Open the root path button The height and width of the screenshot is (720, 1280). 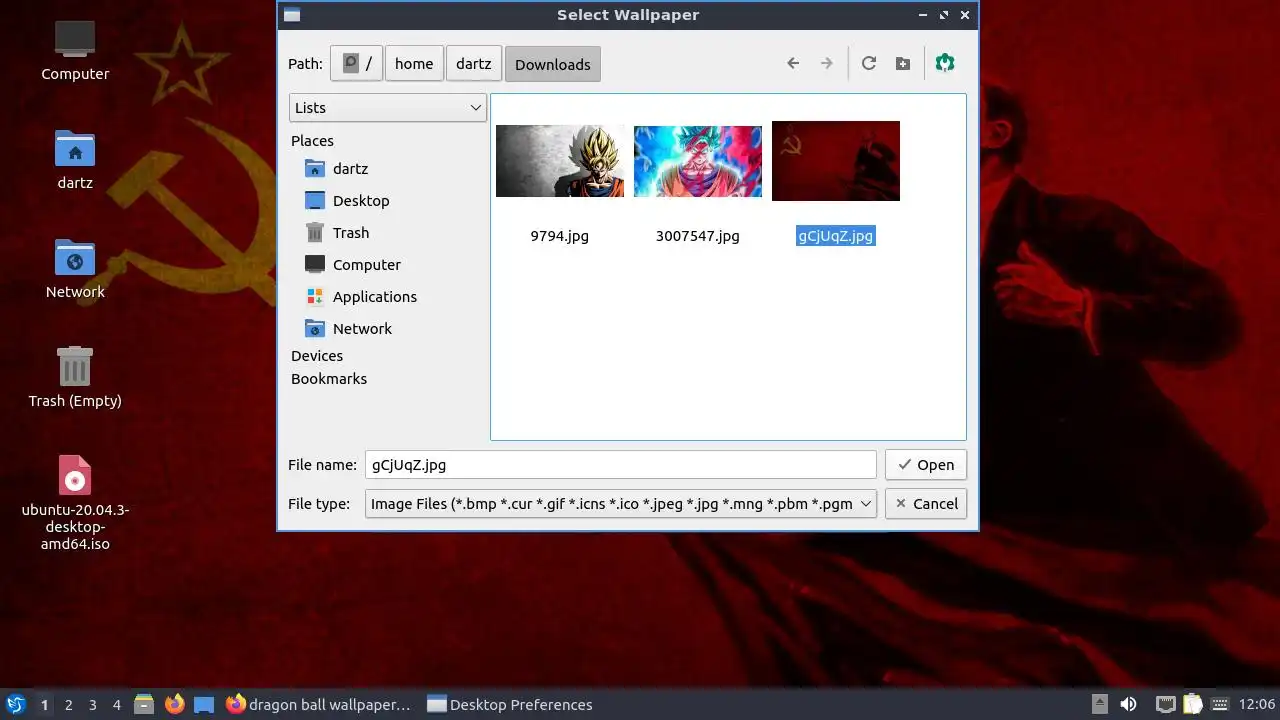point(356,64)
